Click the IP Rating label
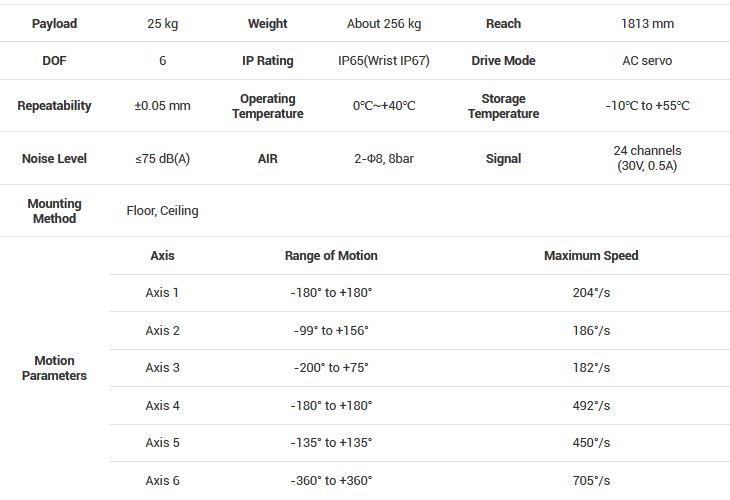730x500 pixels. 268,61
